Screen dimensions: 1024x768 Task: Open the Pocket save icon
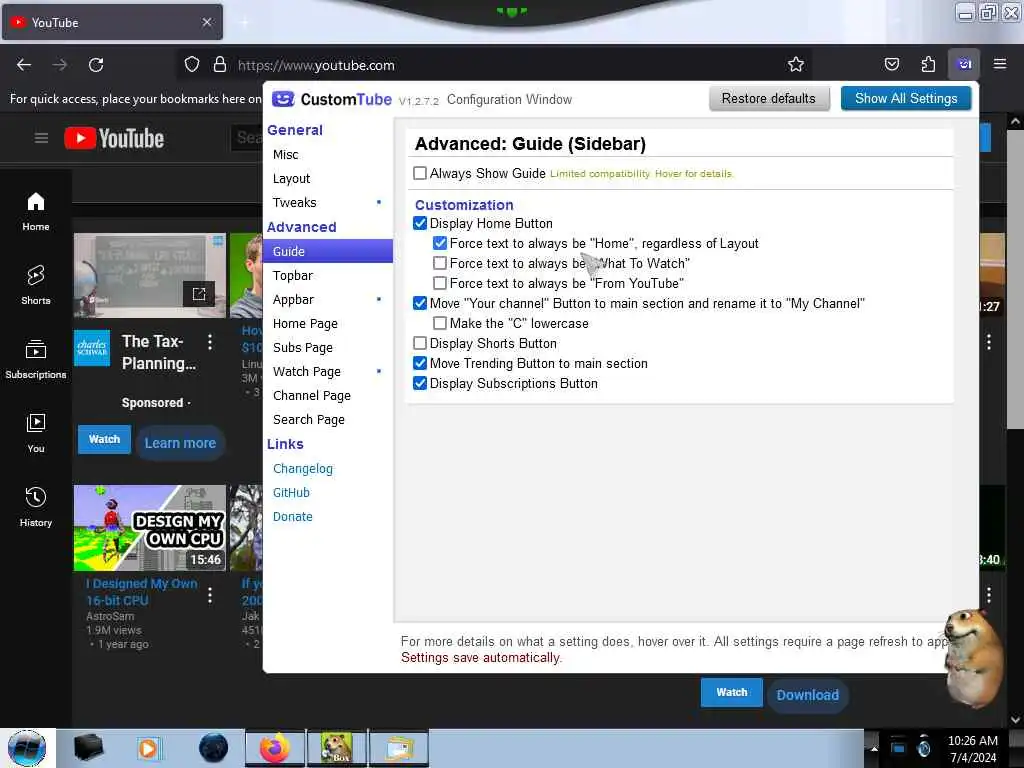tap(891, 64)
